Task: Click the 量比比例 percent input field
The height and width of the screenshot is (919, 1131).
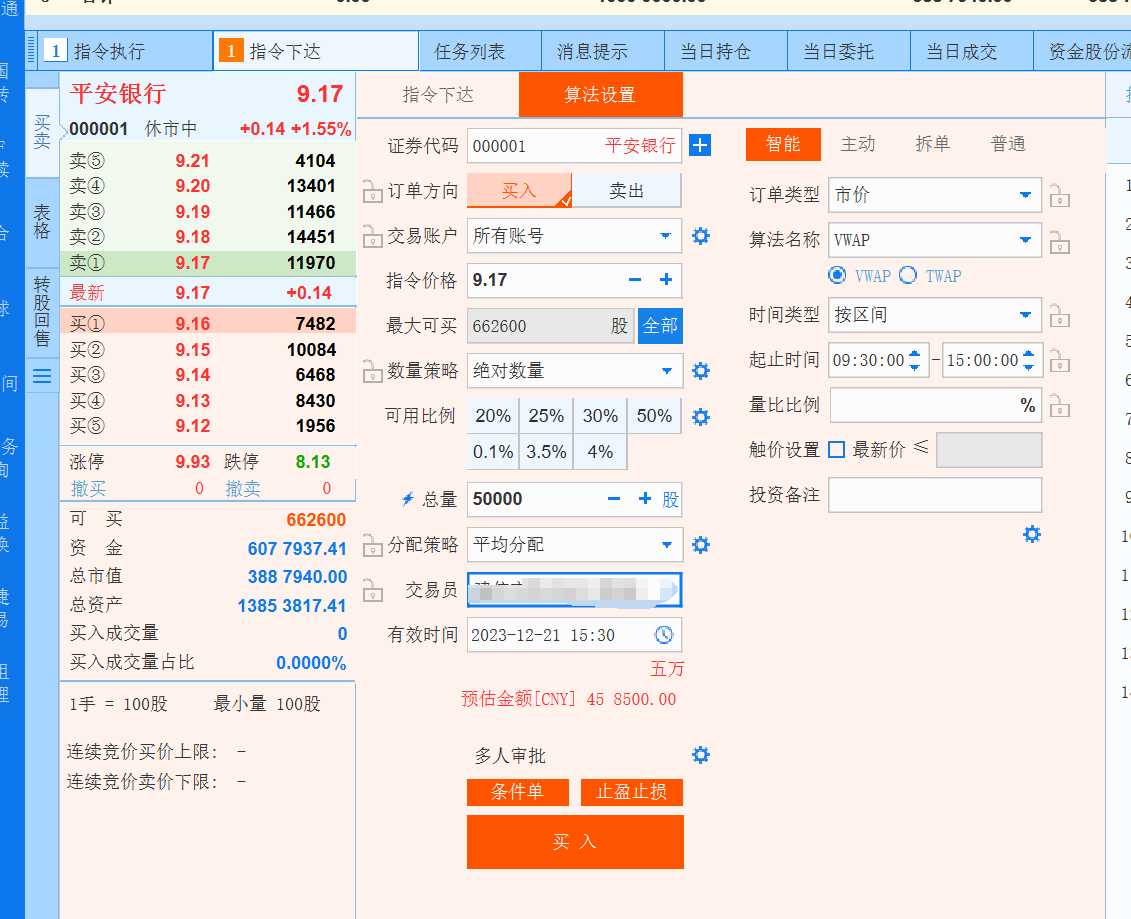Action: click(x=935, y=405)
